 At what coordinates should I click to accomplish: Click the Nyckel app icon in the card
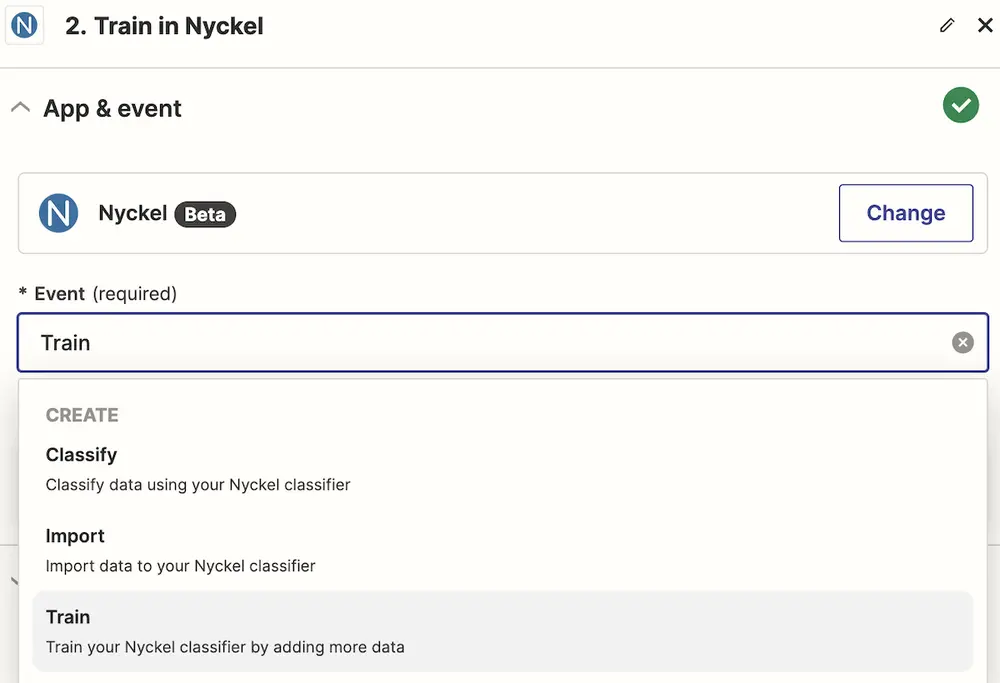[59, 213]
